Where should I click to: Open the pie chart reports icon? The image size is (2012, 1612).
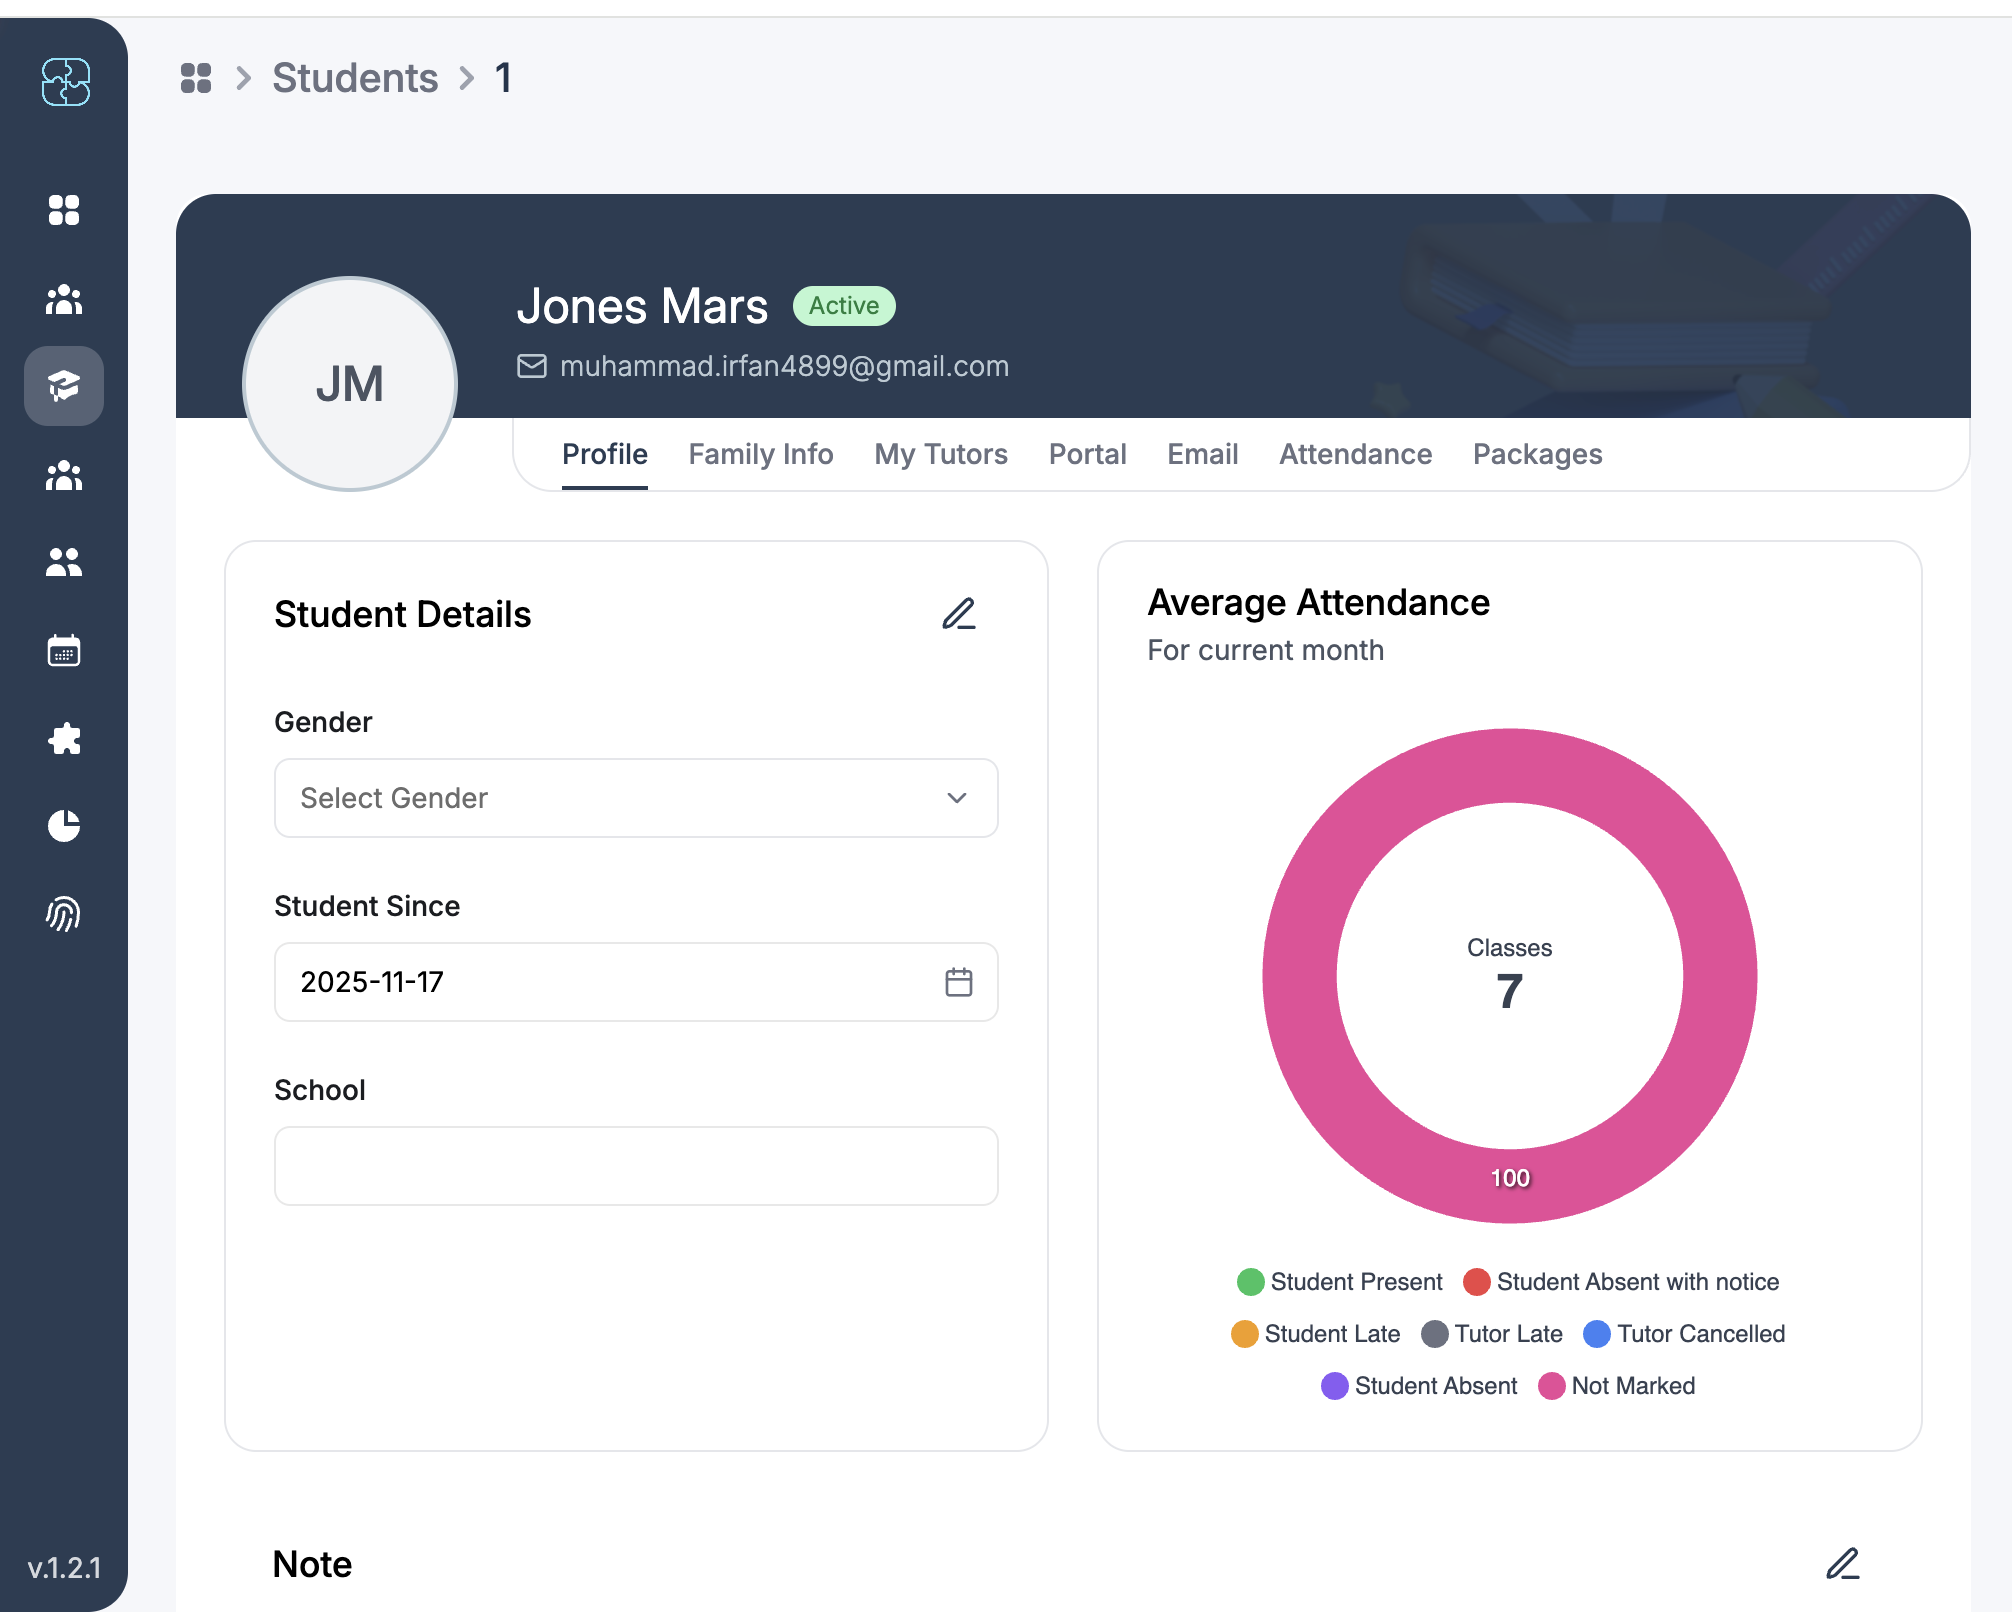coord(64,826)
